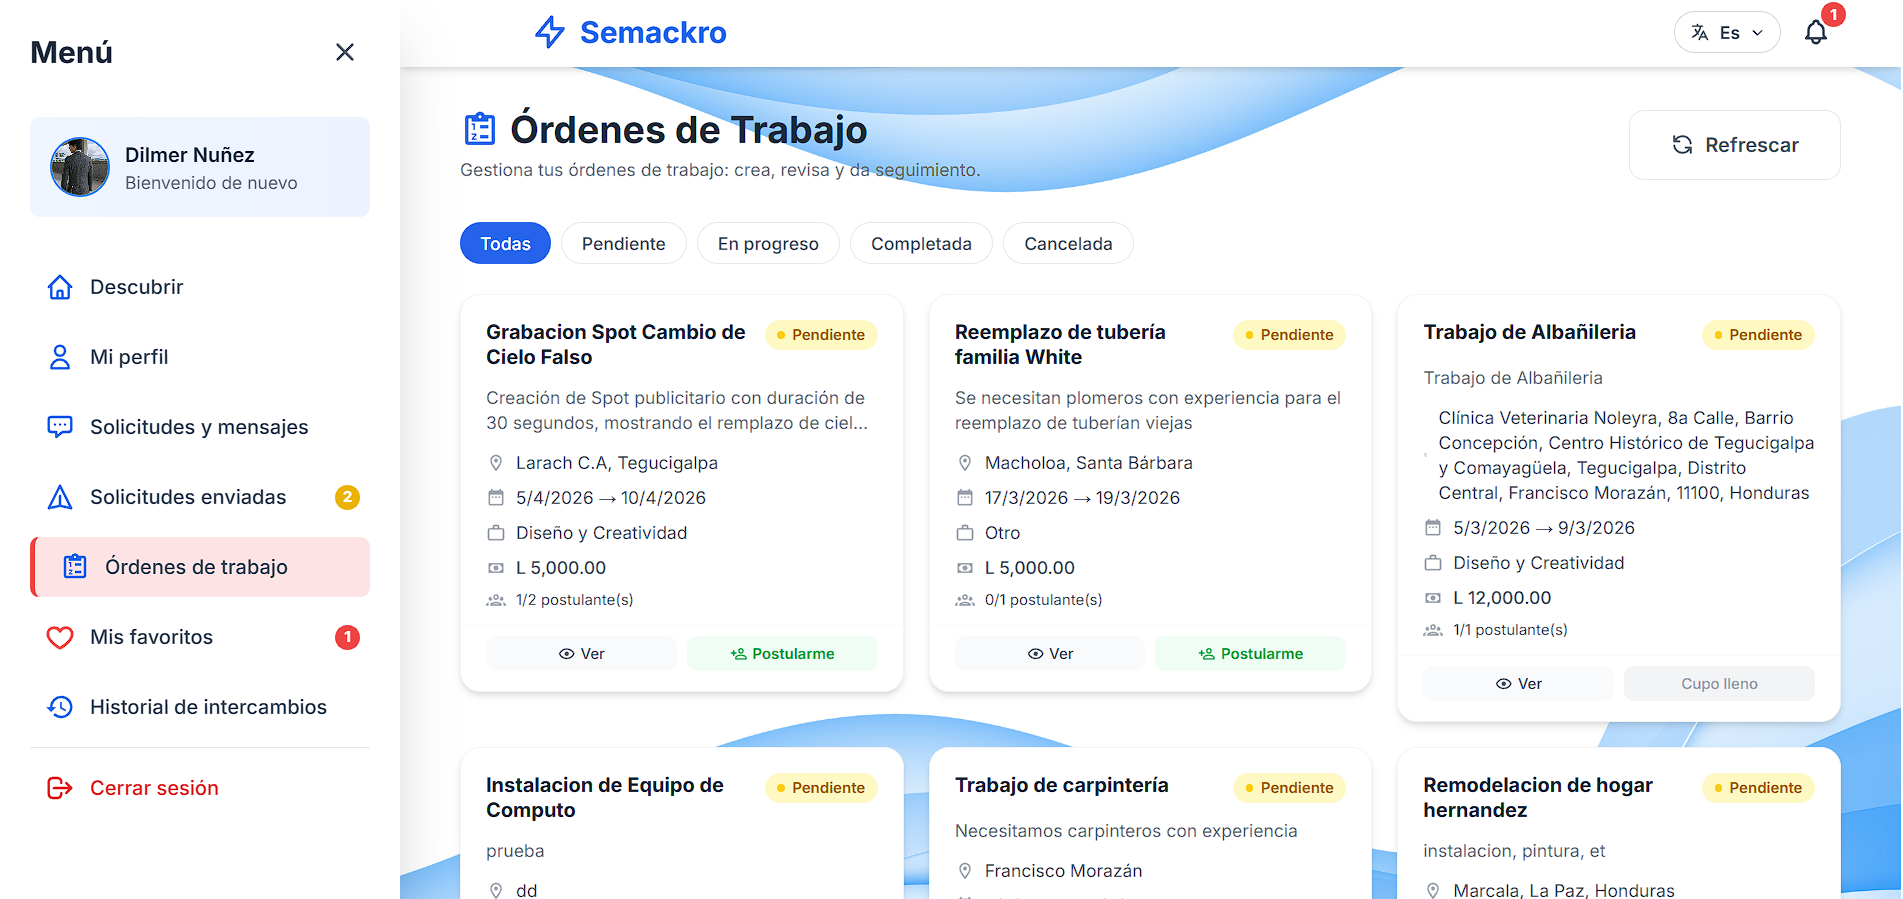Click Cerrar sesión logout icon
Screen dimensions: 1903x899
click(x=60, y=788)
